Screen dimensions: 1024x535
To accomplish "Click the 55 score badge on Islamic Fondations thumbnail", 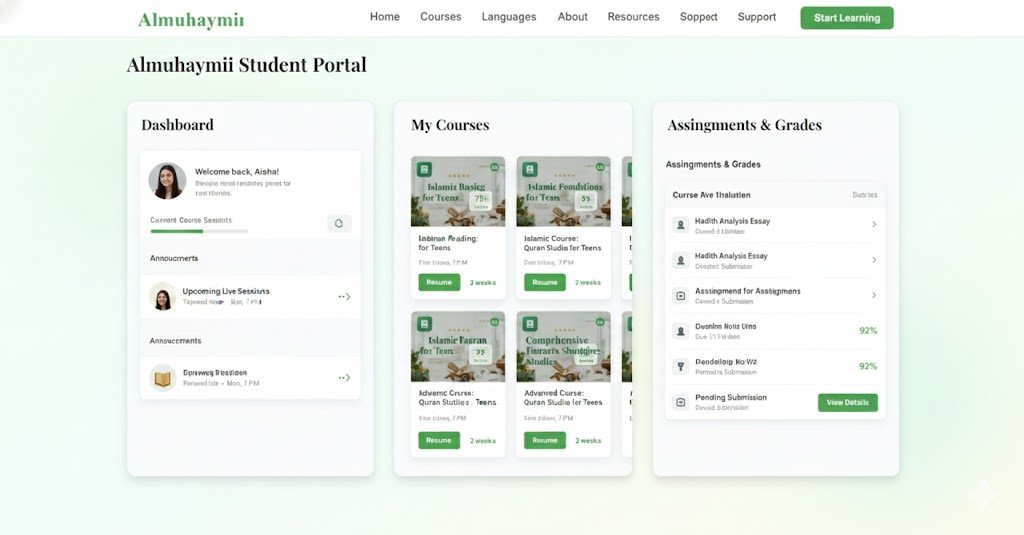I will click(586, 201).
